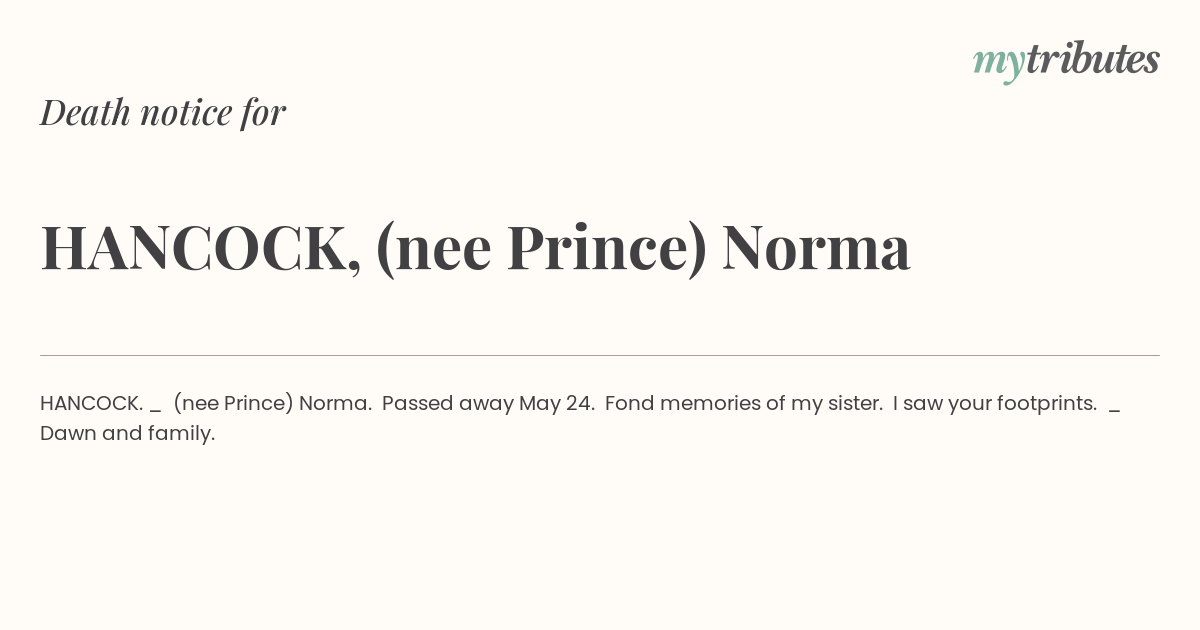Click the mytributes logo
Image resolution: width=1200 pixels, height=630 pixels.
pos(1066,61)
